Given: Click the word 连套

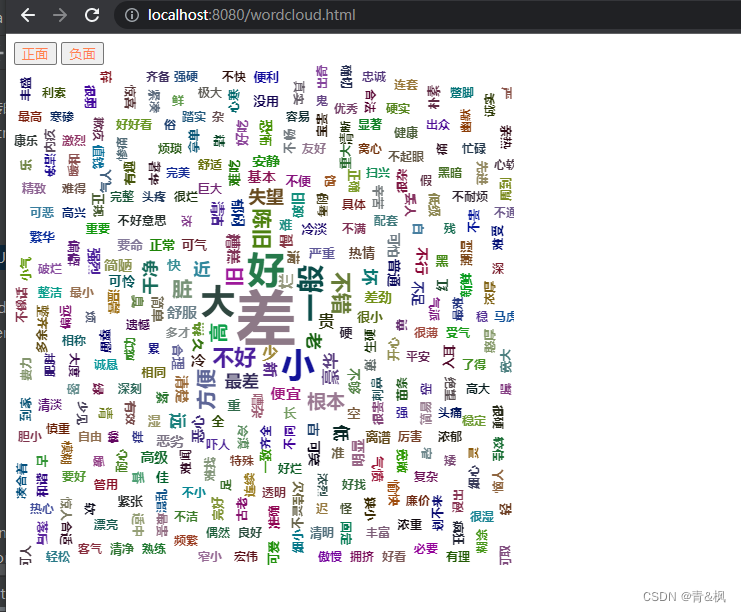Looking at the screenshot, I should tap(406, 85).
